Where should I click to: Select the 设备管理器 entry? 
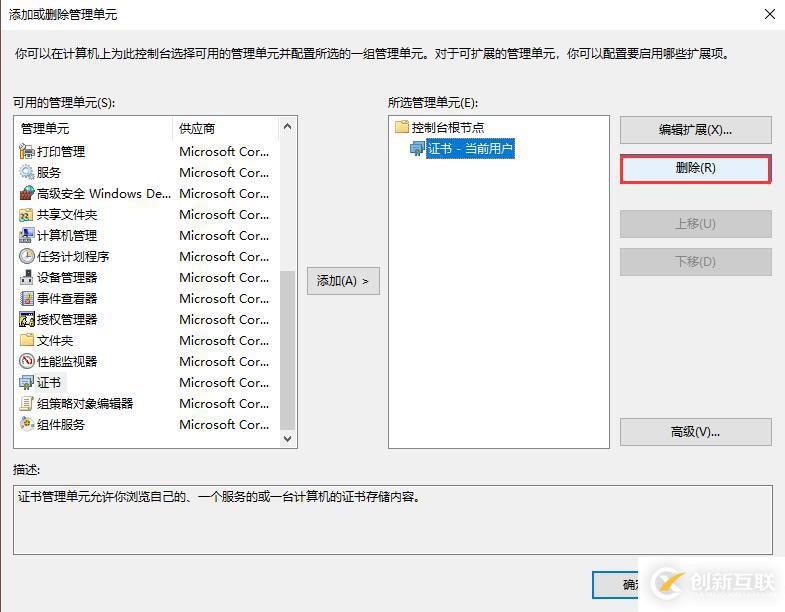click(x=67, y=277)
